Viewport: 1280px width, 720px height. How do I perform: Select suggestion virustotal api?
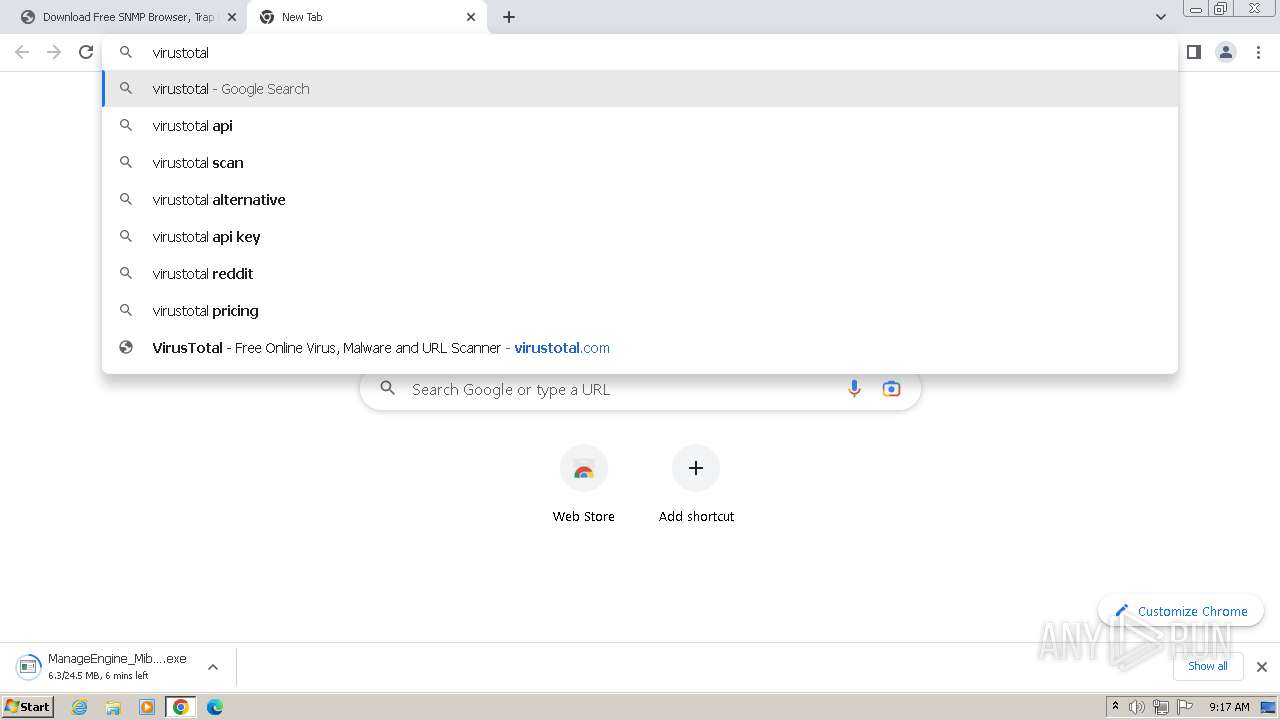(x=640, y=126)
